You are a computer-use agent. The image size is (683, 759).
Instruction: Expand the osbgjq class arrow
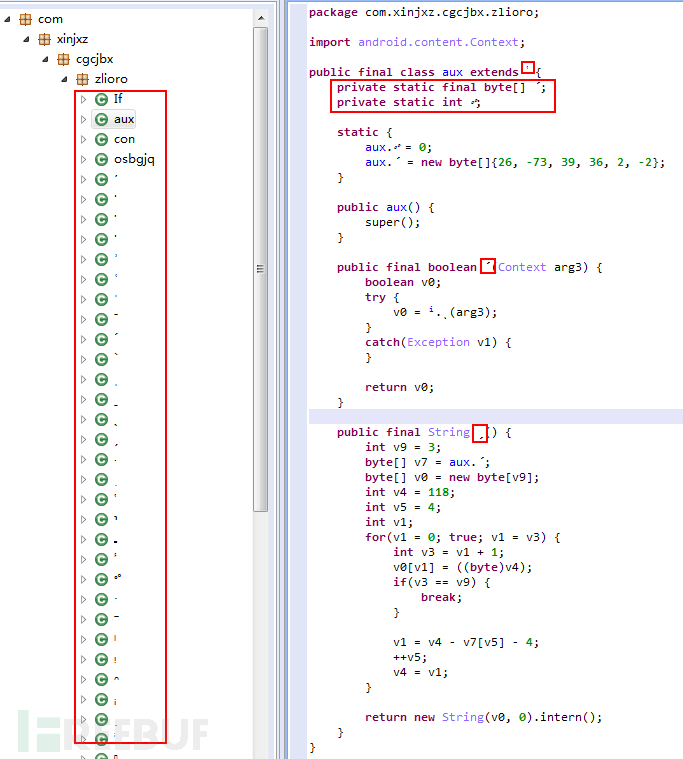click(x=84, y=159)
